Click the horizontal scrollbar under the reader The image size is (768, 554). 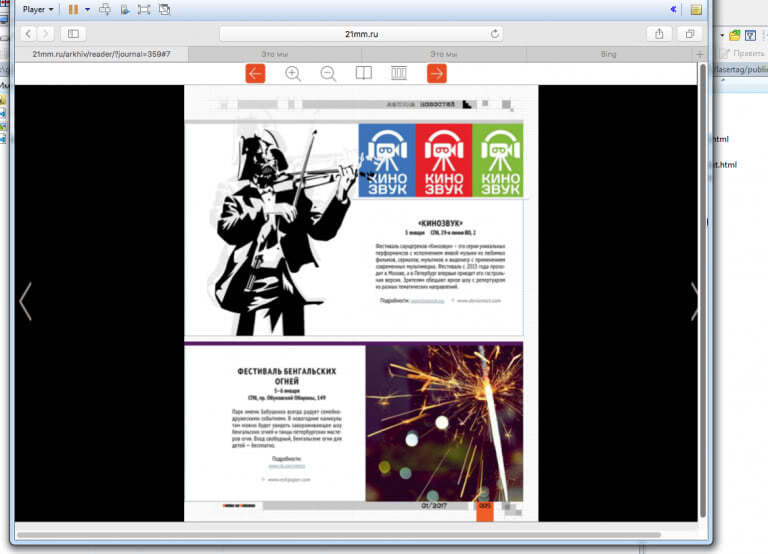[339, 535]
